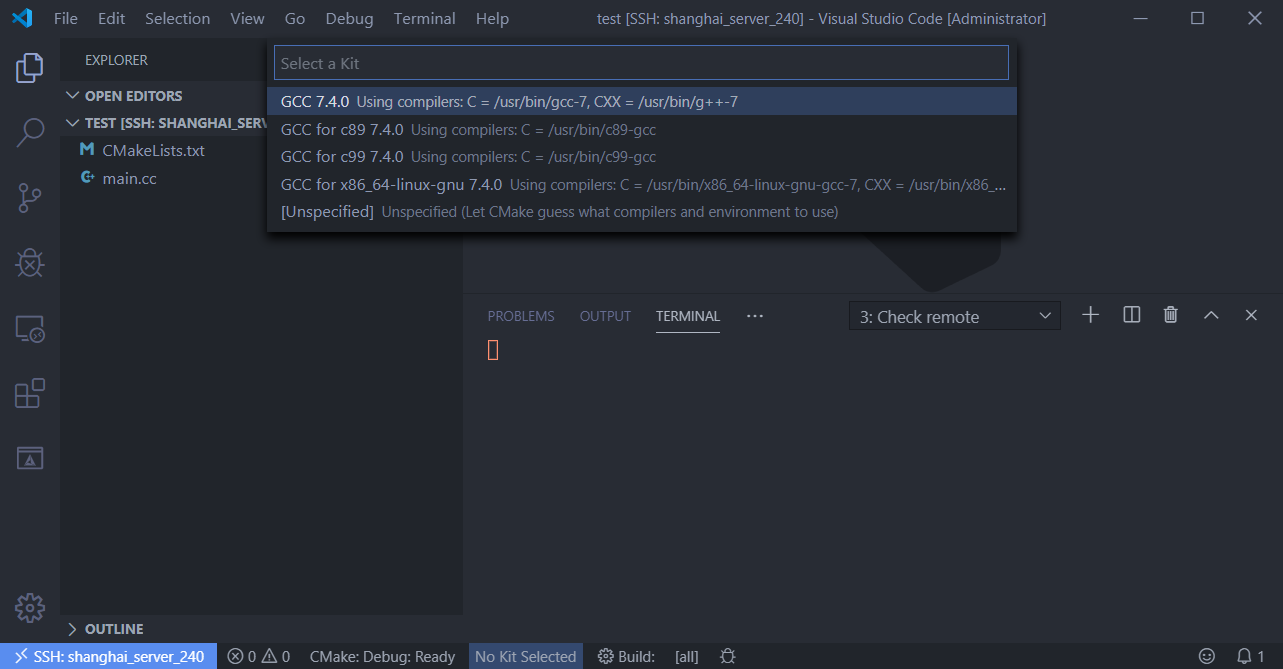
Task: Maximize the VS Code window
Action: (x=1197, y=18)
